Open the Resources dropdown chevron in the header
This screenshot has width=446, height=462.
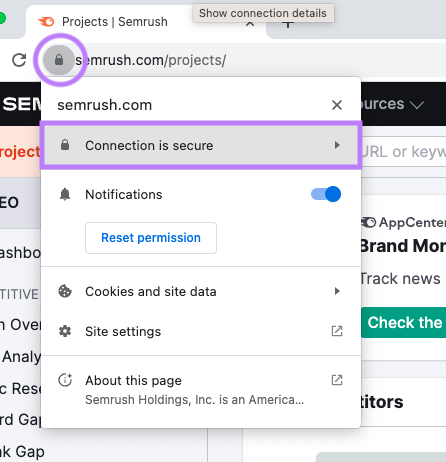pyautogui.click(x=417, y=105)
